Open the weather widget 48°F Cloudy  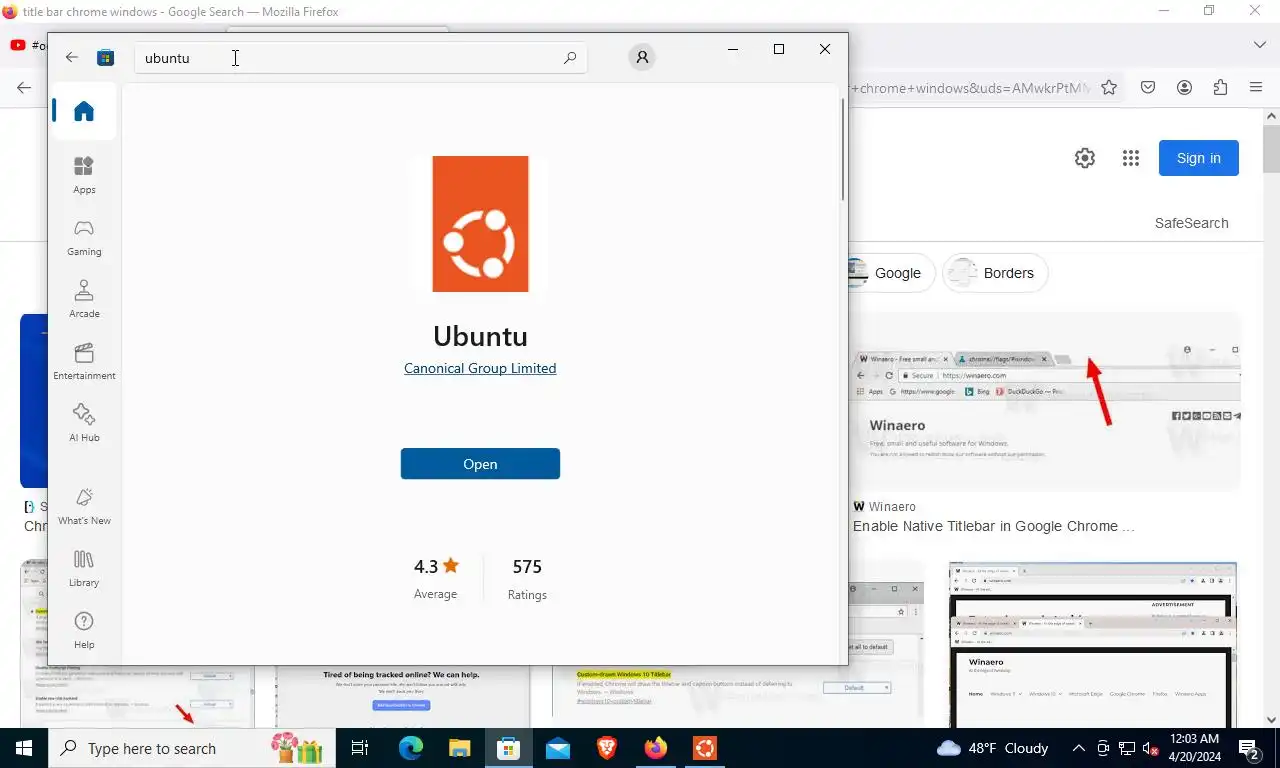(993, 748)
